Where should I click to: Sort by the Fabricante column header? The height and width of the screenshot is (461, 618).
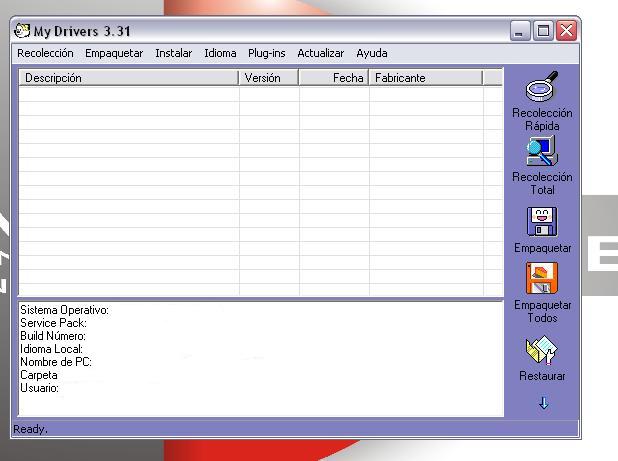pyautogui.click(x=425, y=78)
